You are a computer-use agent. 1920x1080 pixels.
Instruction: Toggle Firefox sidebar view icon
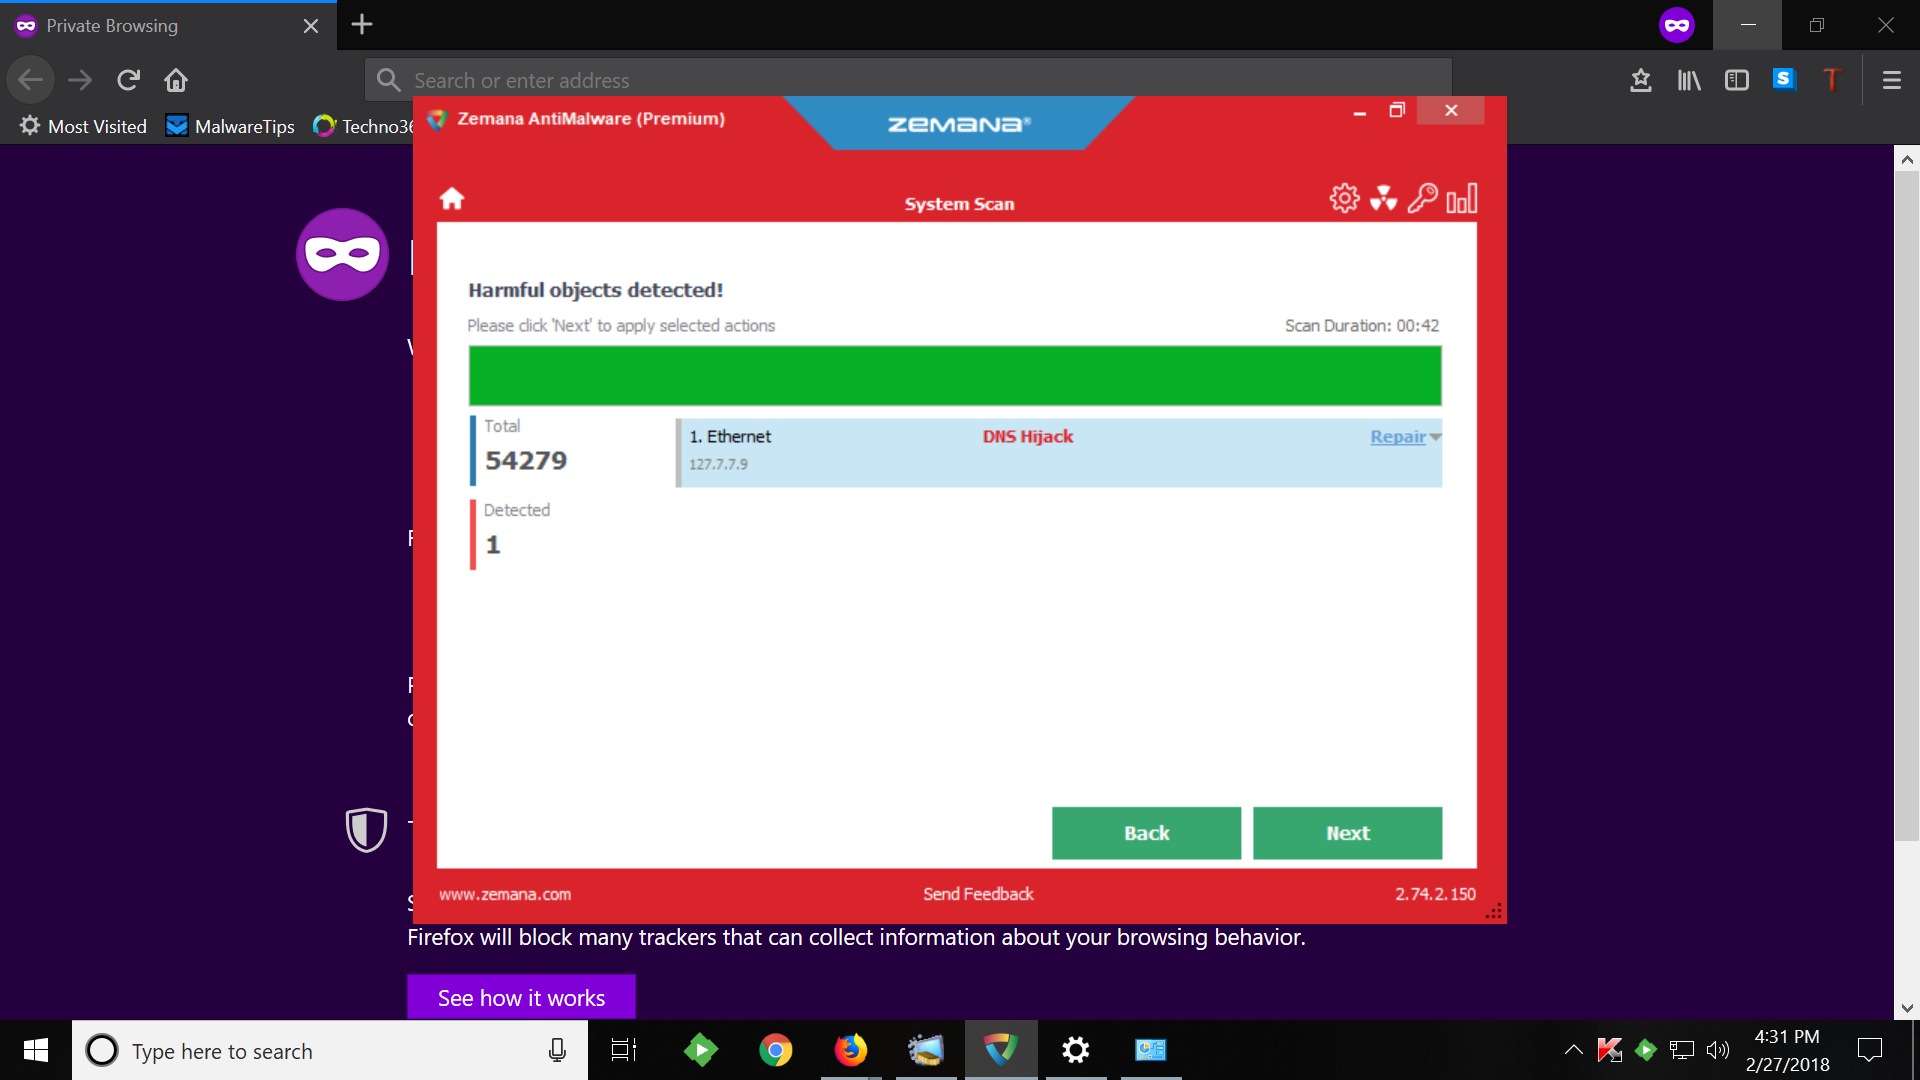pyautogui.click(x=1737, y=80)
